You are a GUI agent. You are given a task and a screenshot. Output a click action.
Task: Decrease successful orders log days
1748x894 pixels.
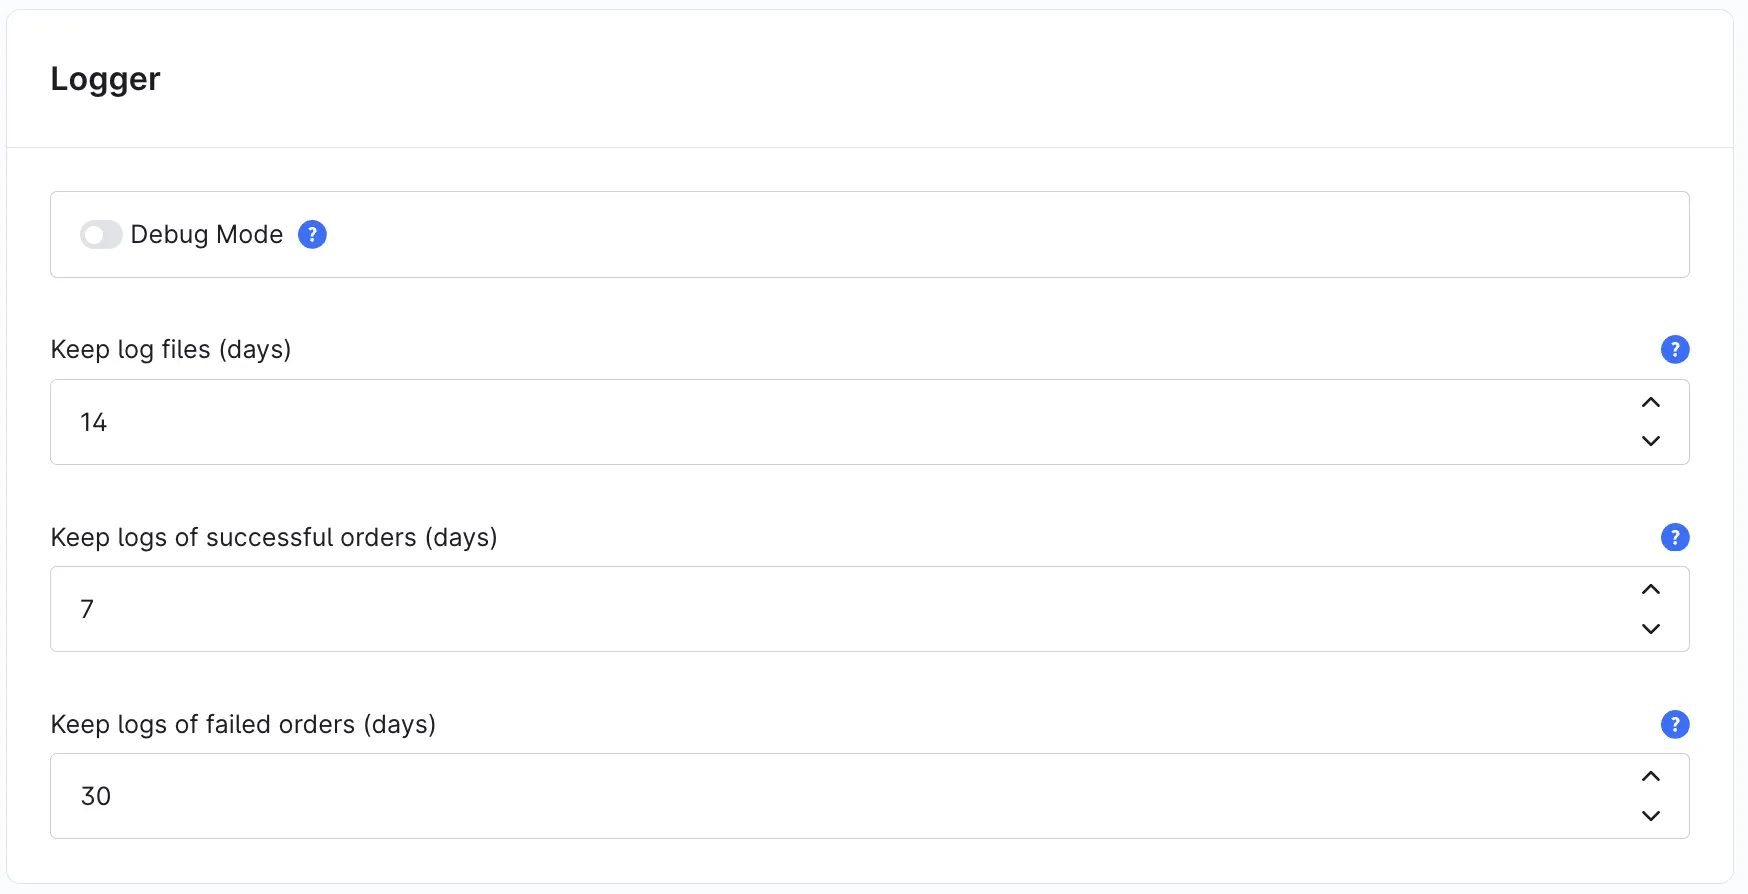pos(1650,629)
